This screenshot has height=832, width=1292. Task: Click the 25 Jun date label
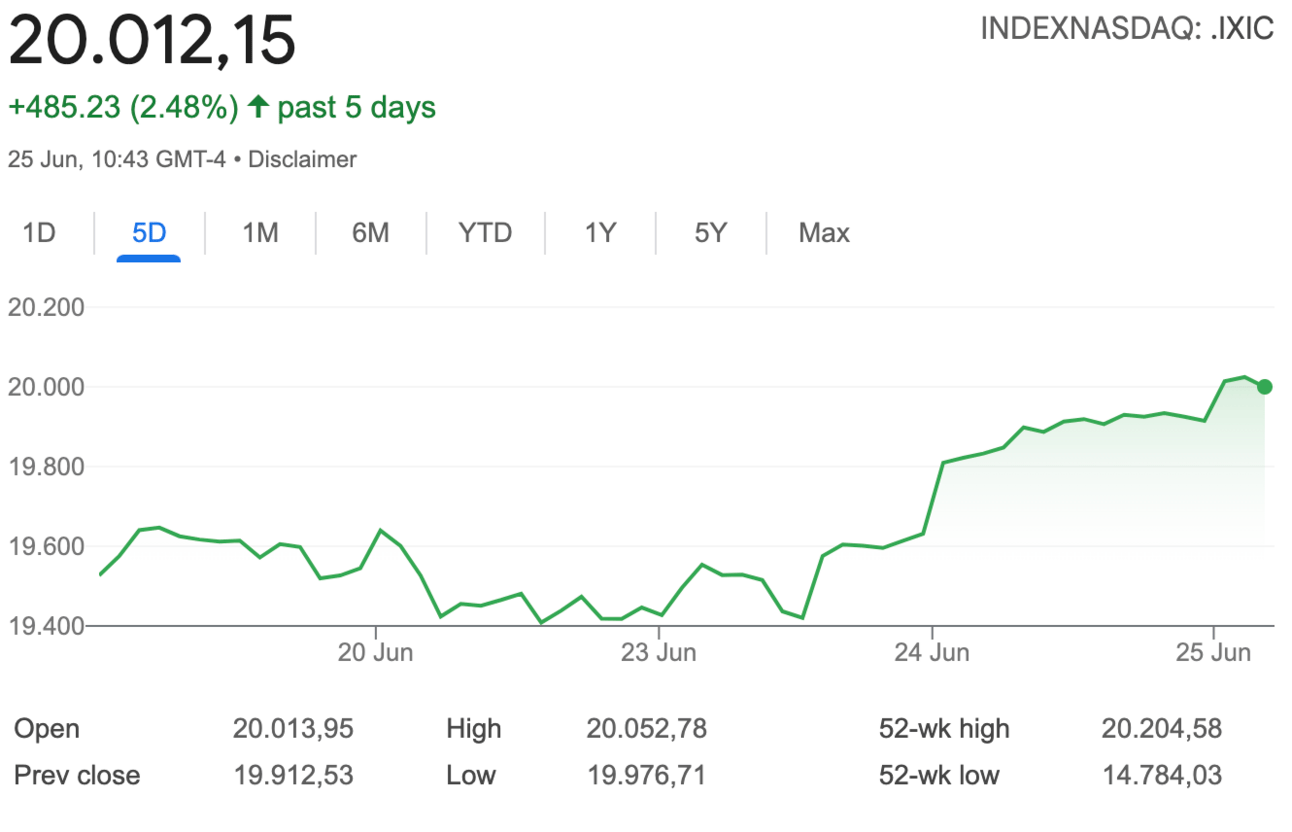pyautogui.click(x=1213, y=653)
